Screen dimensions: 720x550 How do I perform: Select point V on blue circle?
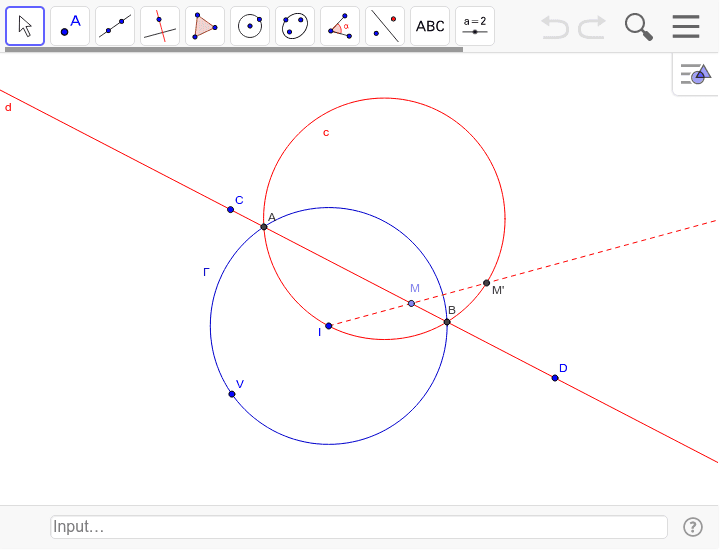(232, 394)
